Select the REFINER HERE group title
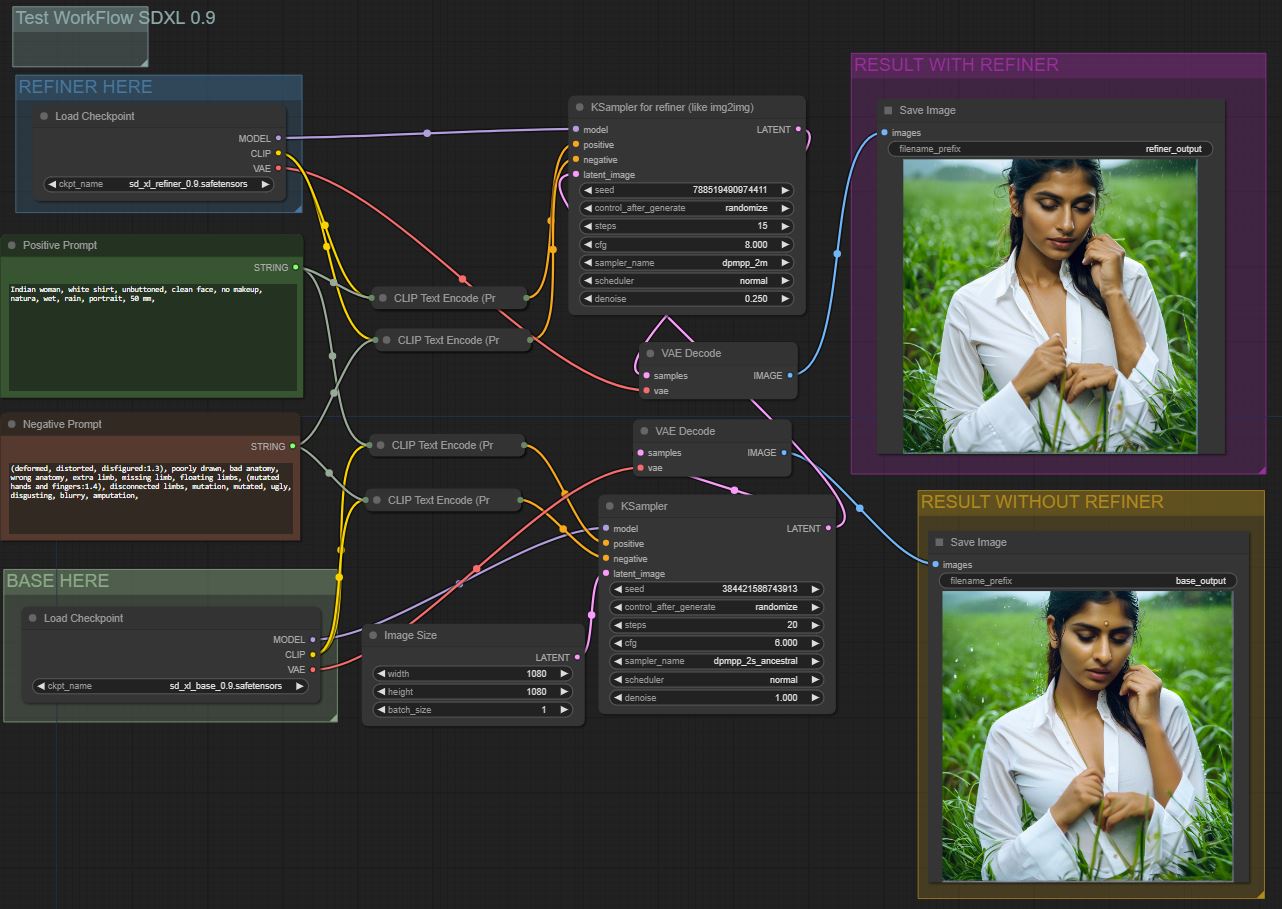Screen dimensions: 1282x909 [86, 87]
